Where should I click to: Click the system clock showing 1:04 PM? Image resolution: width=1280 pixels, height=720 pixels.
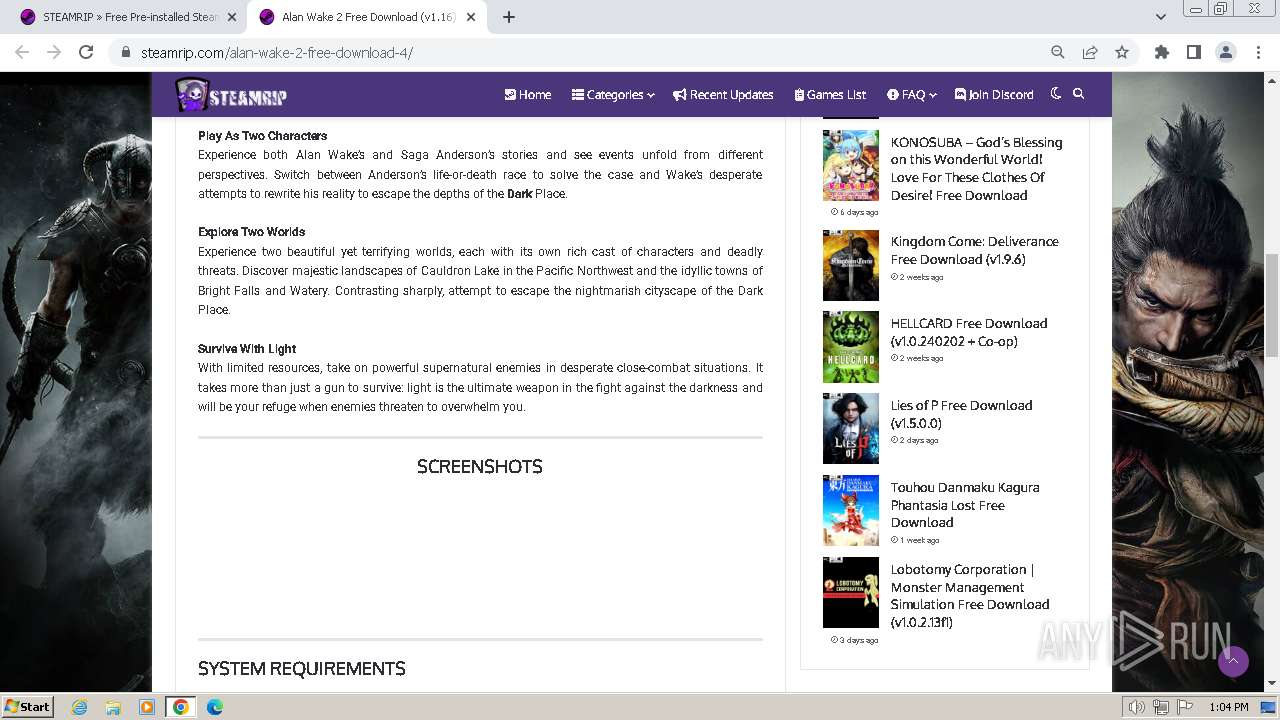click(x=1228, y=707)
